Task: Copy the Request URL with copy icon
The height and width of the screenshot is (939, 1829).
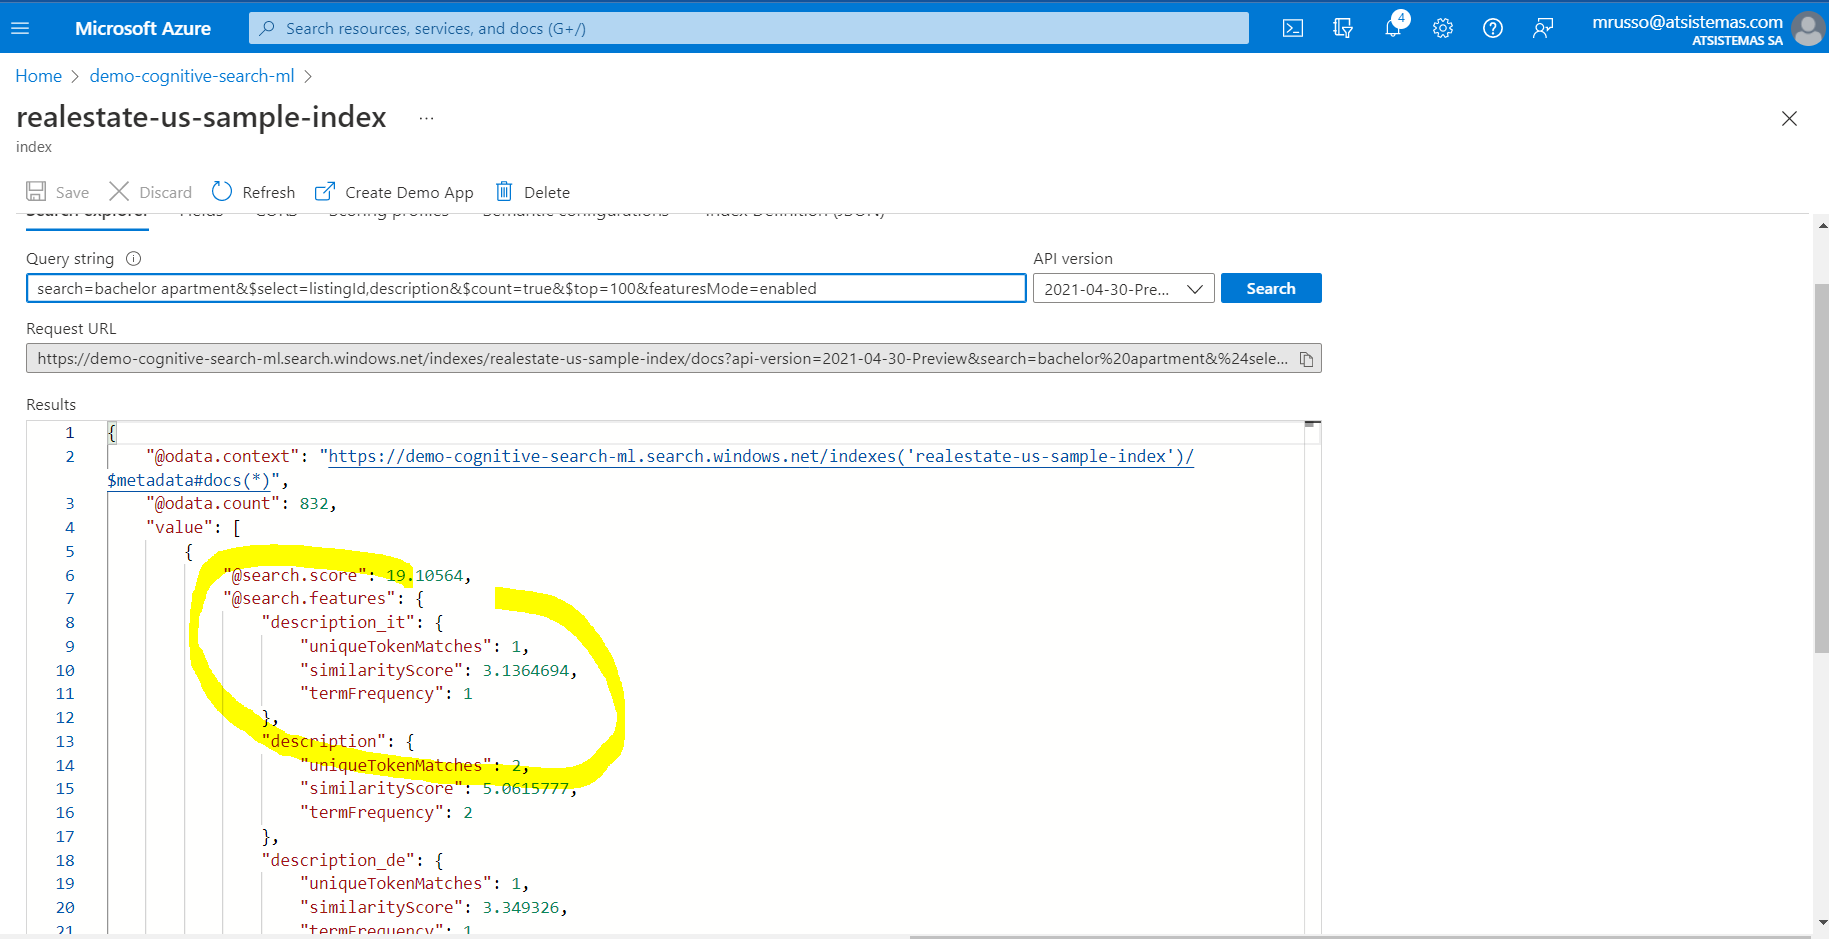Action: (x=1306, y=359)
